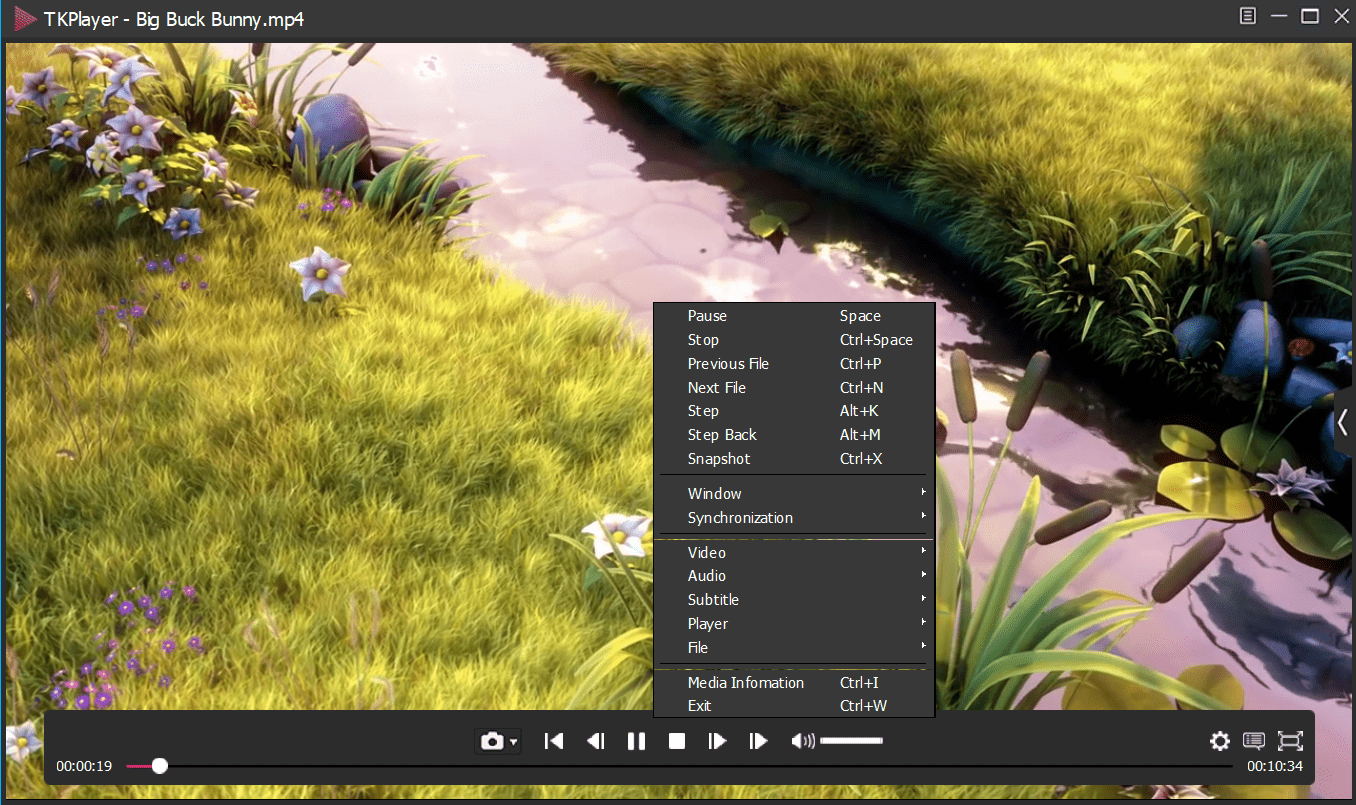Click total duration 00:10:34

coord(1275,767)
